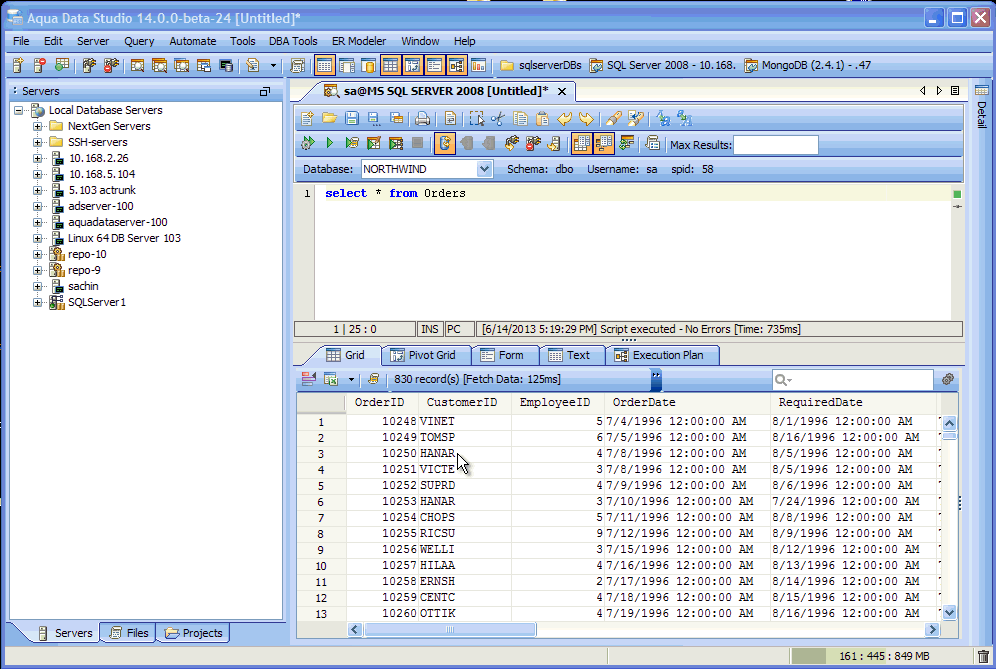Expand the 10.168.2.26 server node

[x=37, y=158]
